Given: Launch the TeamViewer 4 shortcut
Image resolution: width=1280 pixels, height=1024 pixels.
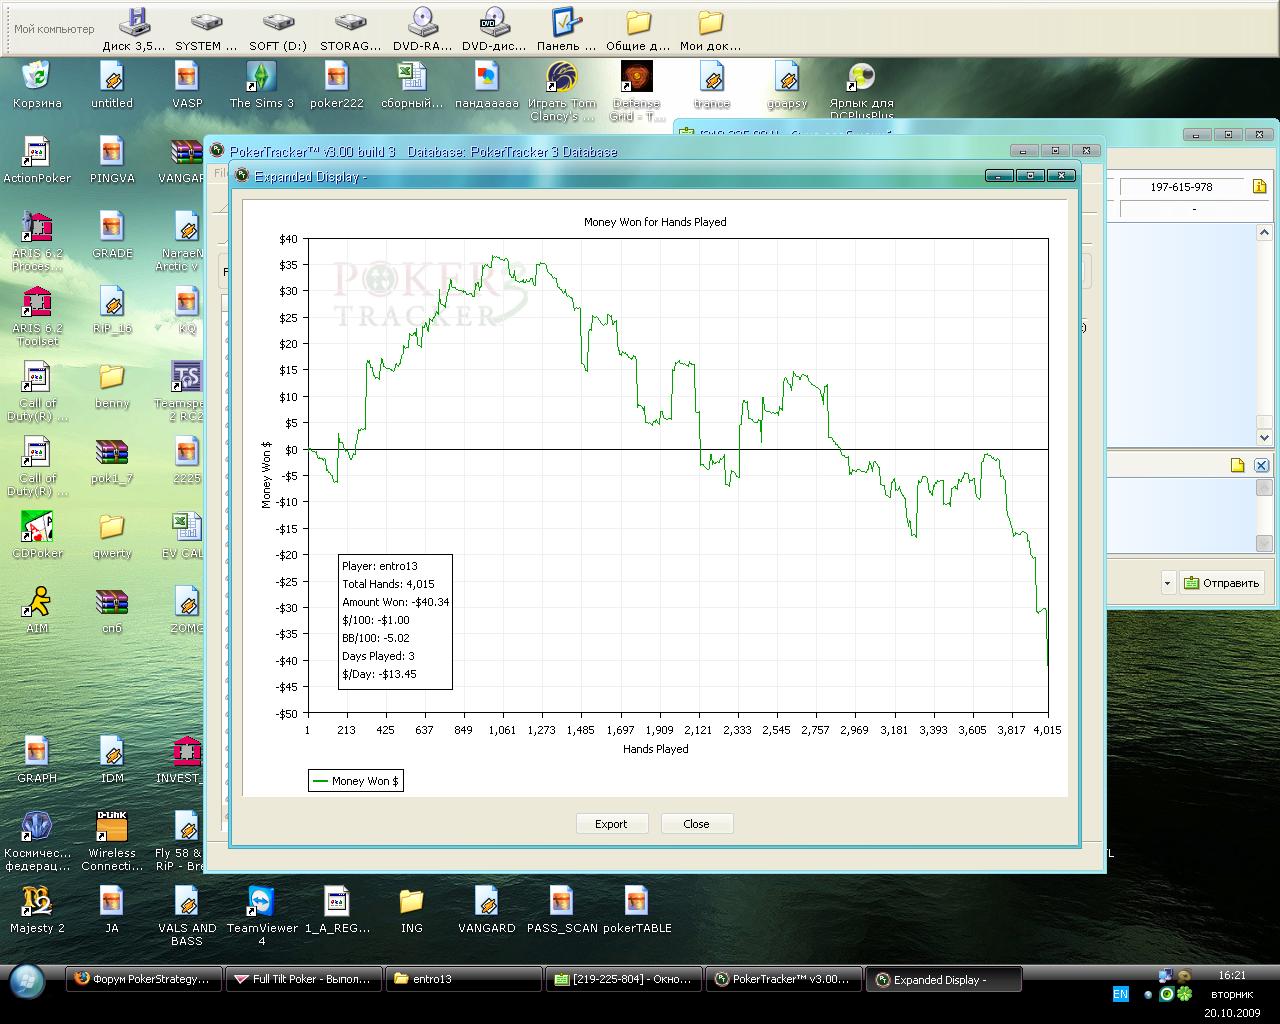Looking at the screenshot, I should pos(262,916).
